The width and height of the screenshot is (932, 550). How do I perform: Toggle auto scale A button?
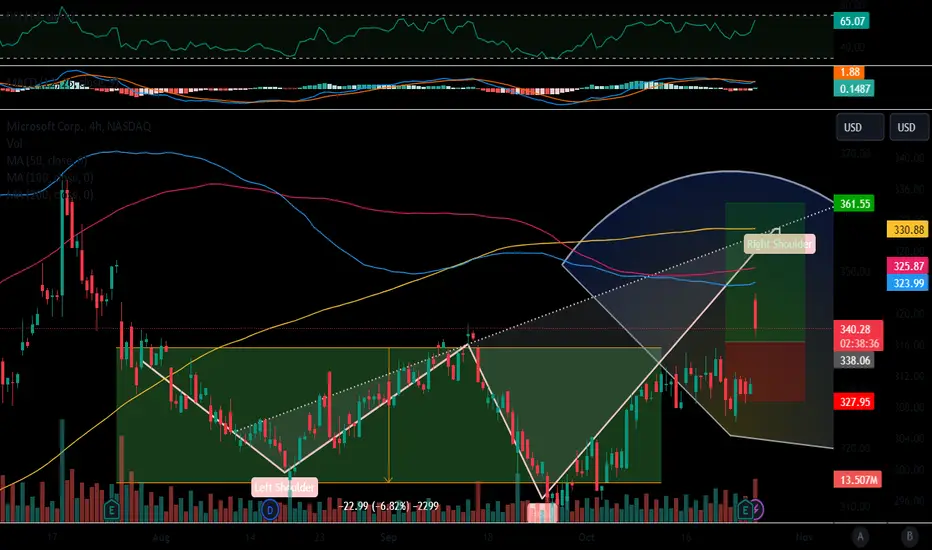pyautogui.click(x=860, y=536)
